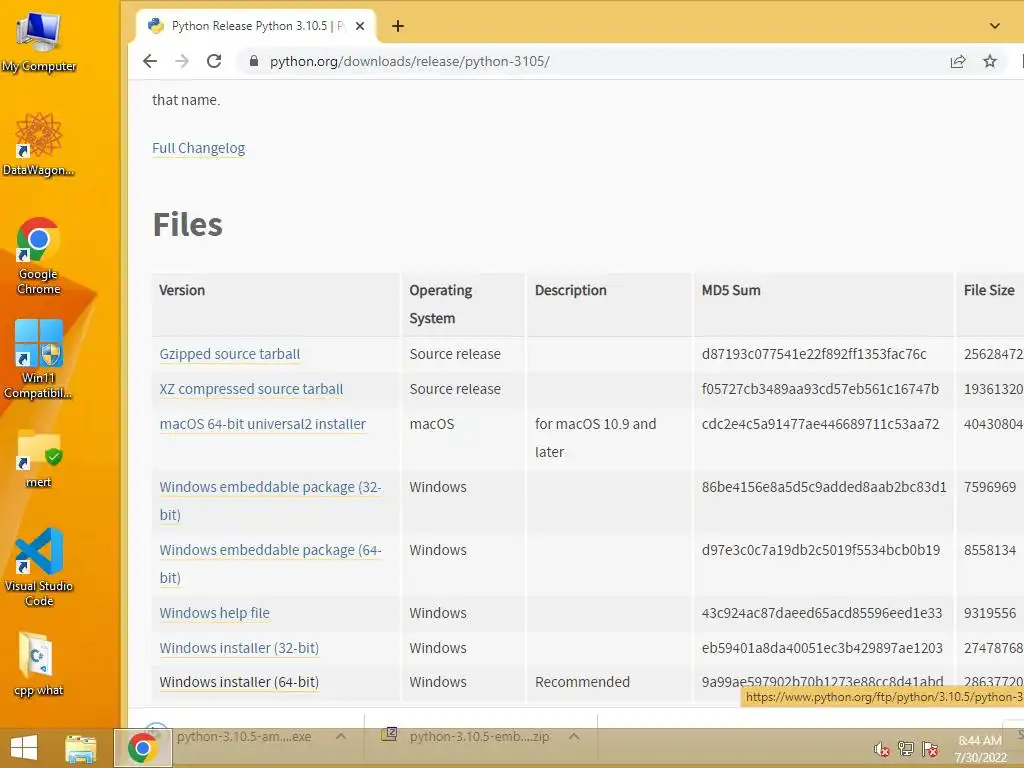Open the mert folder shortcut
The width and height of the screenshot is (1024, 768).
[x=39, y=459]
